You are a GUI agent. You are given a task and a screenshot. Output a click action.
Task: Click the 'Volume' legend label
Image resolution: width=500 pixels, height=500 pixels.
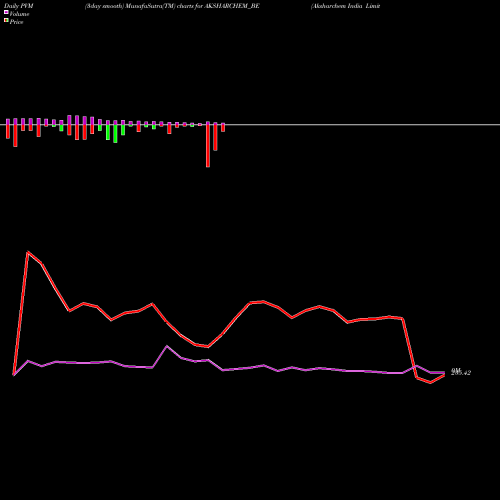pyautogui.click(x=19, y=14)
